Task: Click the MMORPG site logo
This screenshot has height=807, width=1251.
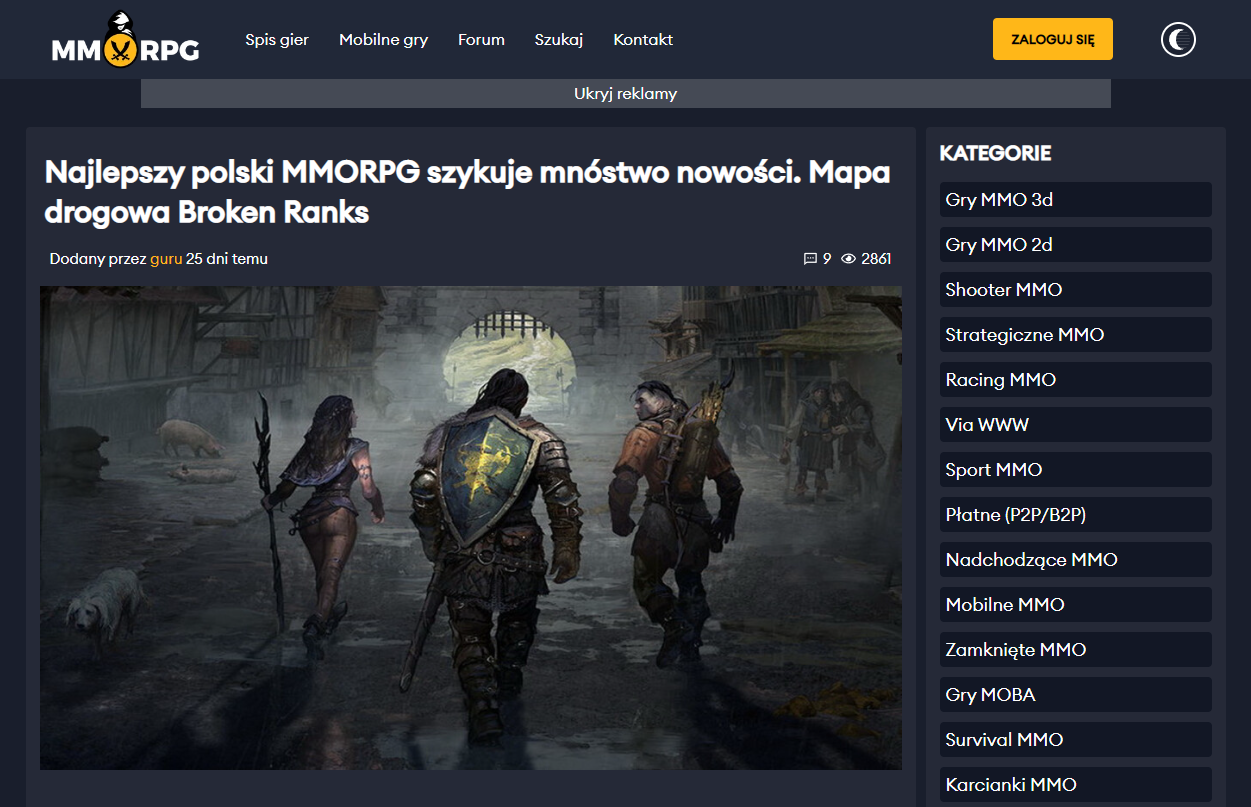Action: pos(125,39)
